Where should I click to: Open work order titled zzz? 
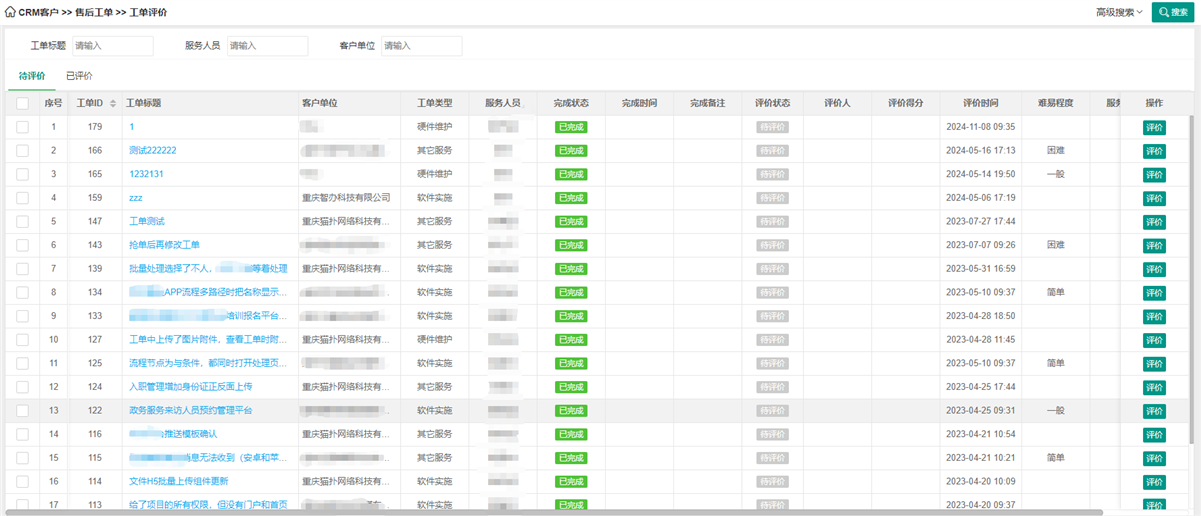click(x=136, y=198)
